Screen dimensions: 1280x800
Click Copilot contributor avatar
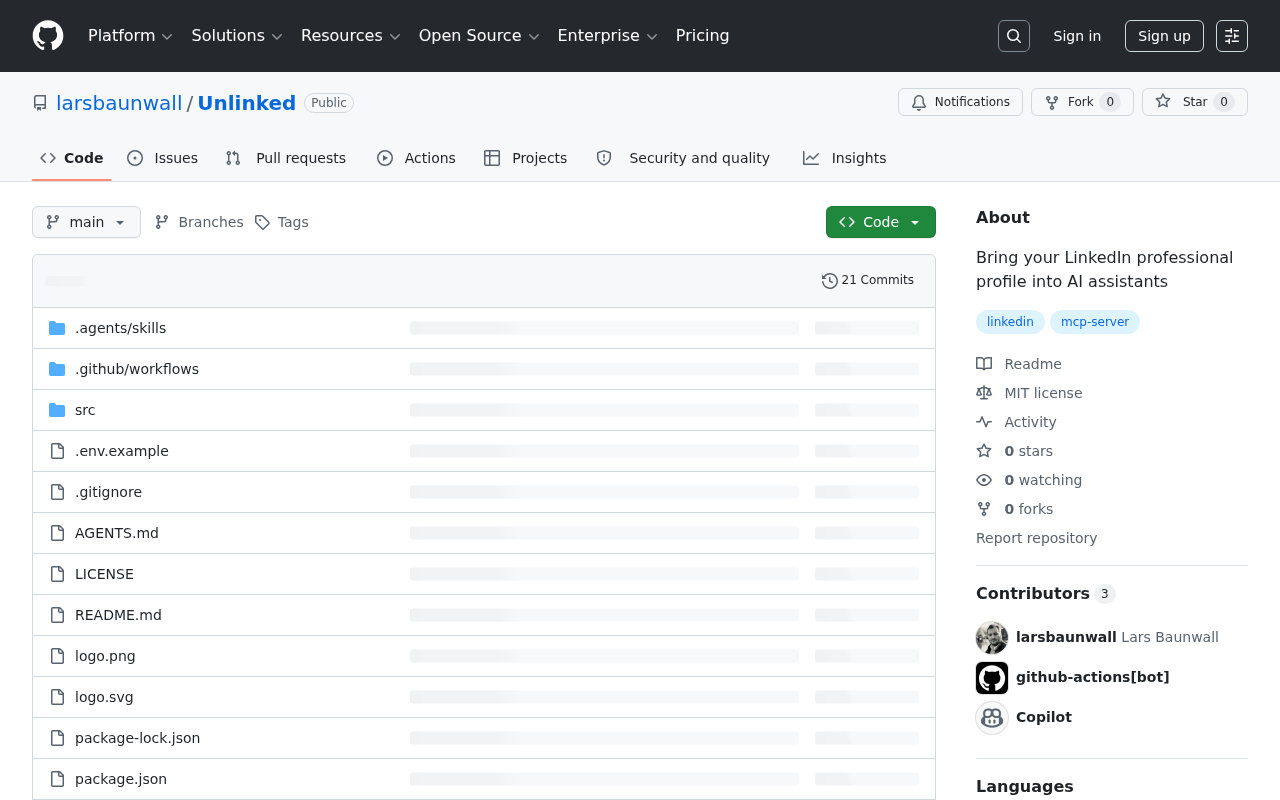pyautogui.click(x=992, y=717)
